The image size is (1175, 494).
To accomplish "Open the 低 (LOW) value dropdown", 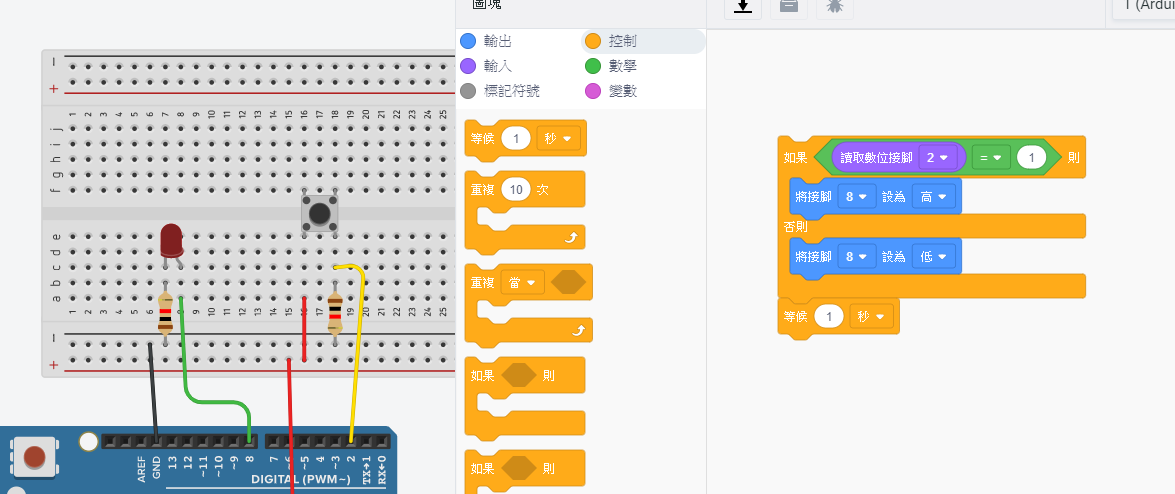I will [933, 256].
